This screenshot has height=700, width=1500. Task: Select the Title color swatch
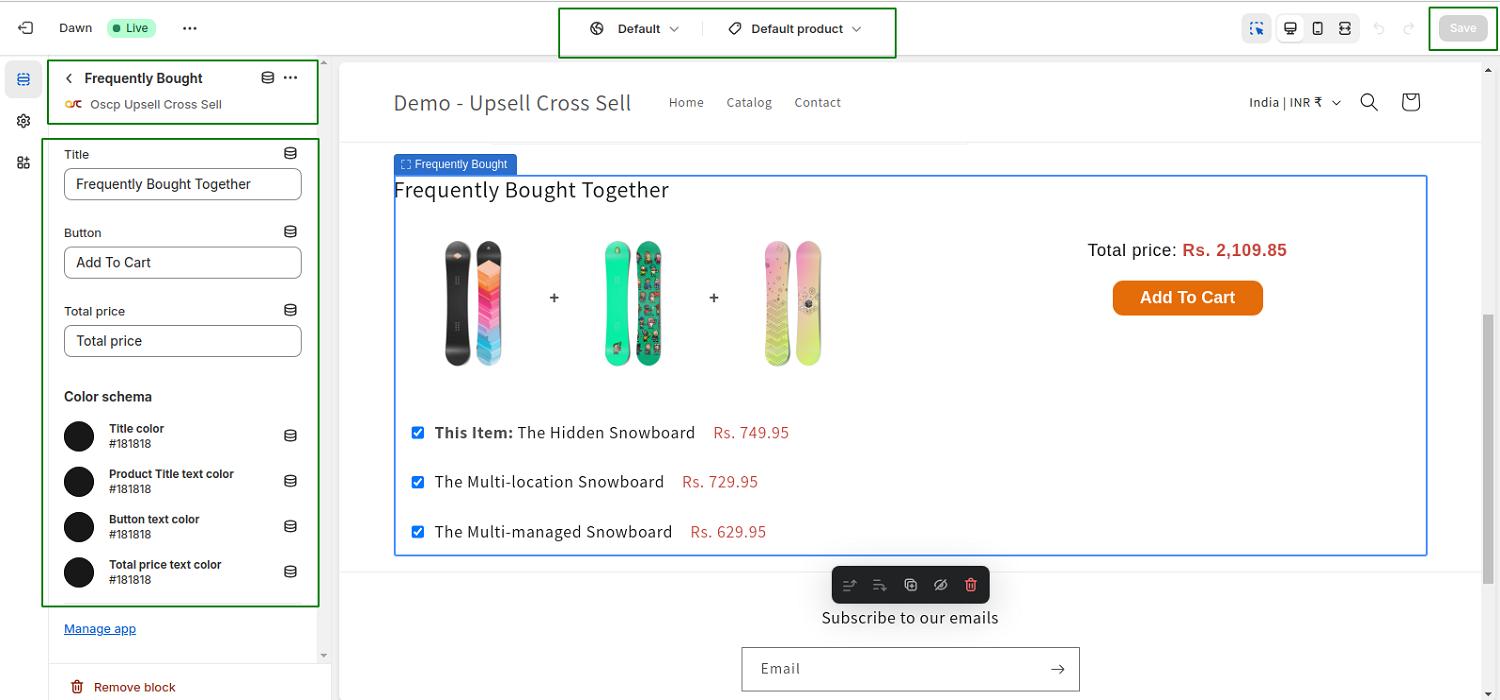click(x=79, y=436)
